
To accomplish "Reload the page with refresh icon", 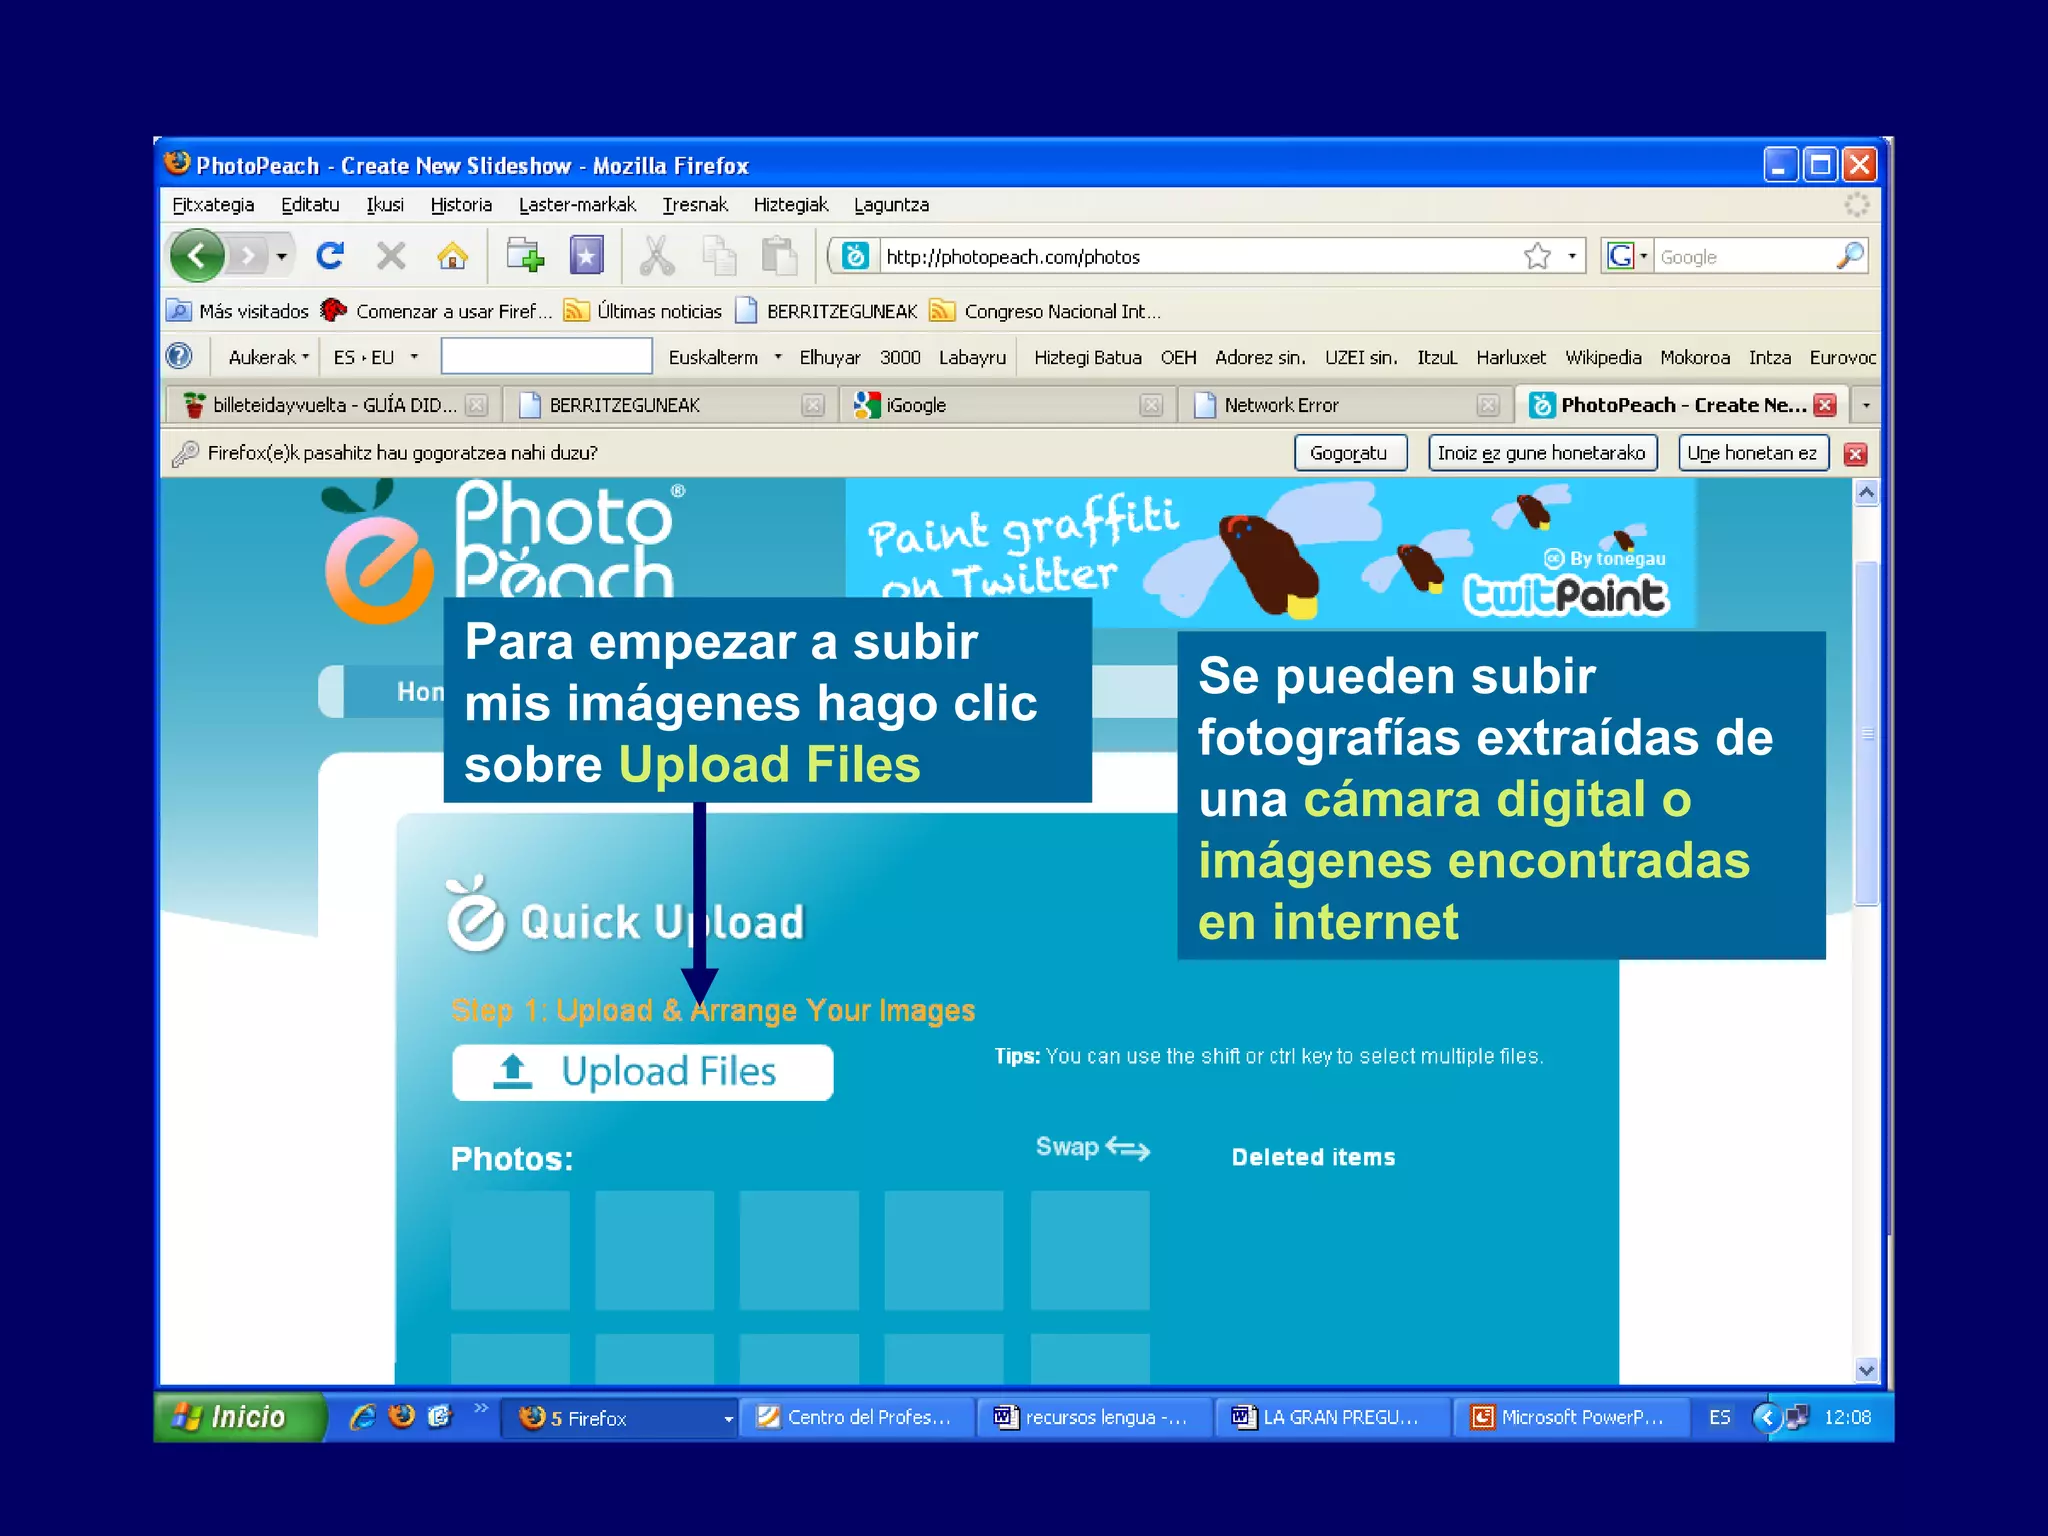I will click(330, 256).
